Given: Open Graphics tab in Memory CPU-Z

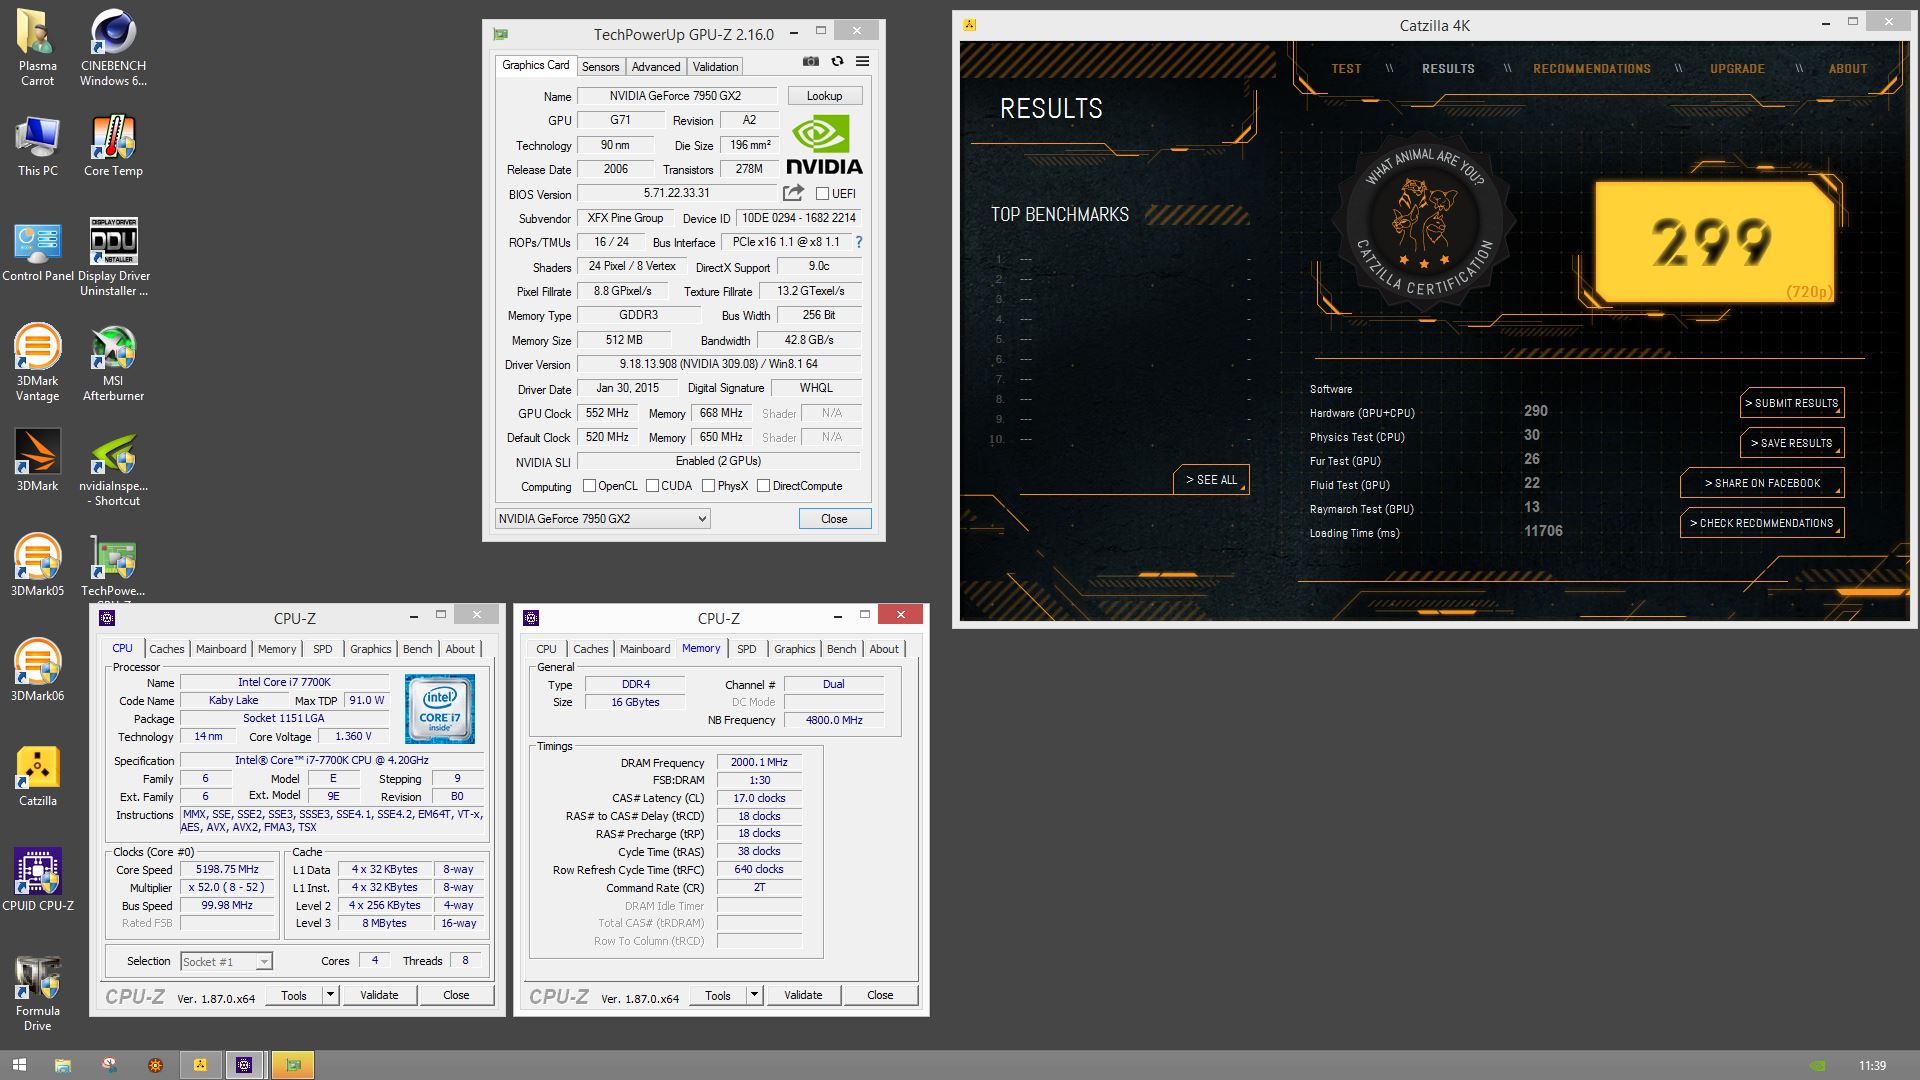Looking at the screenshot, I should (794, 649).
